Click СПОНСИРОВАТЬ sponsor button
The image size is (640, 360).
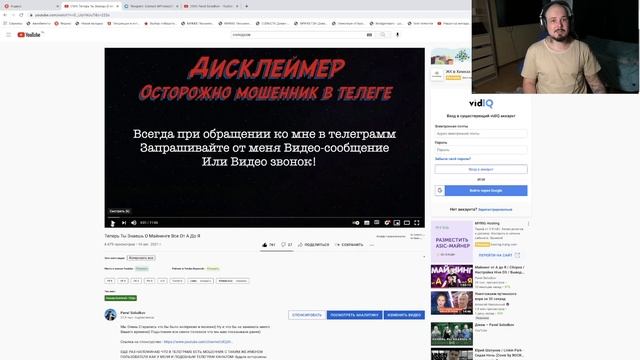coord(307,315)
